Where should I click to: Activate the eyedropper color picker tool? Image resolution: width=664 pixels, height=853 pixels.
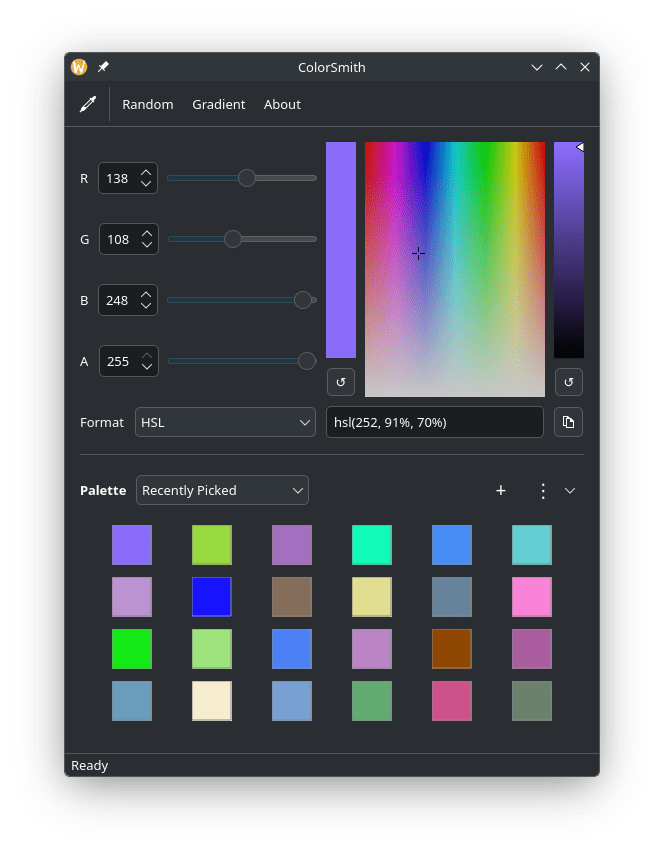click(88, 104)
